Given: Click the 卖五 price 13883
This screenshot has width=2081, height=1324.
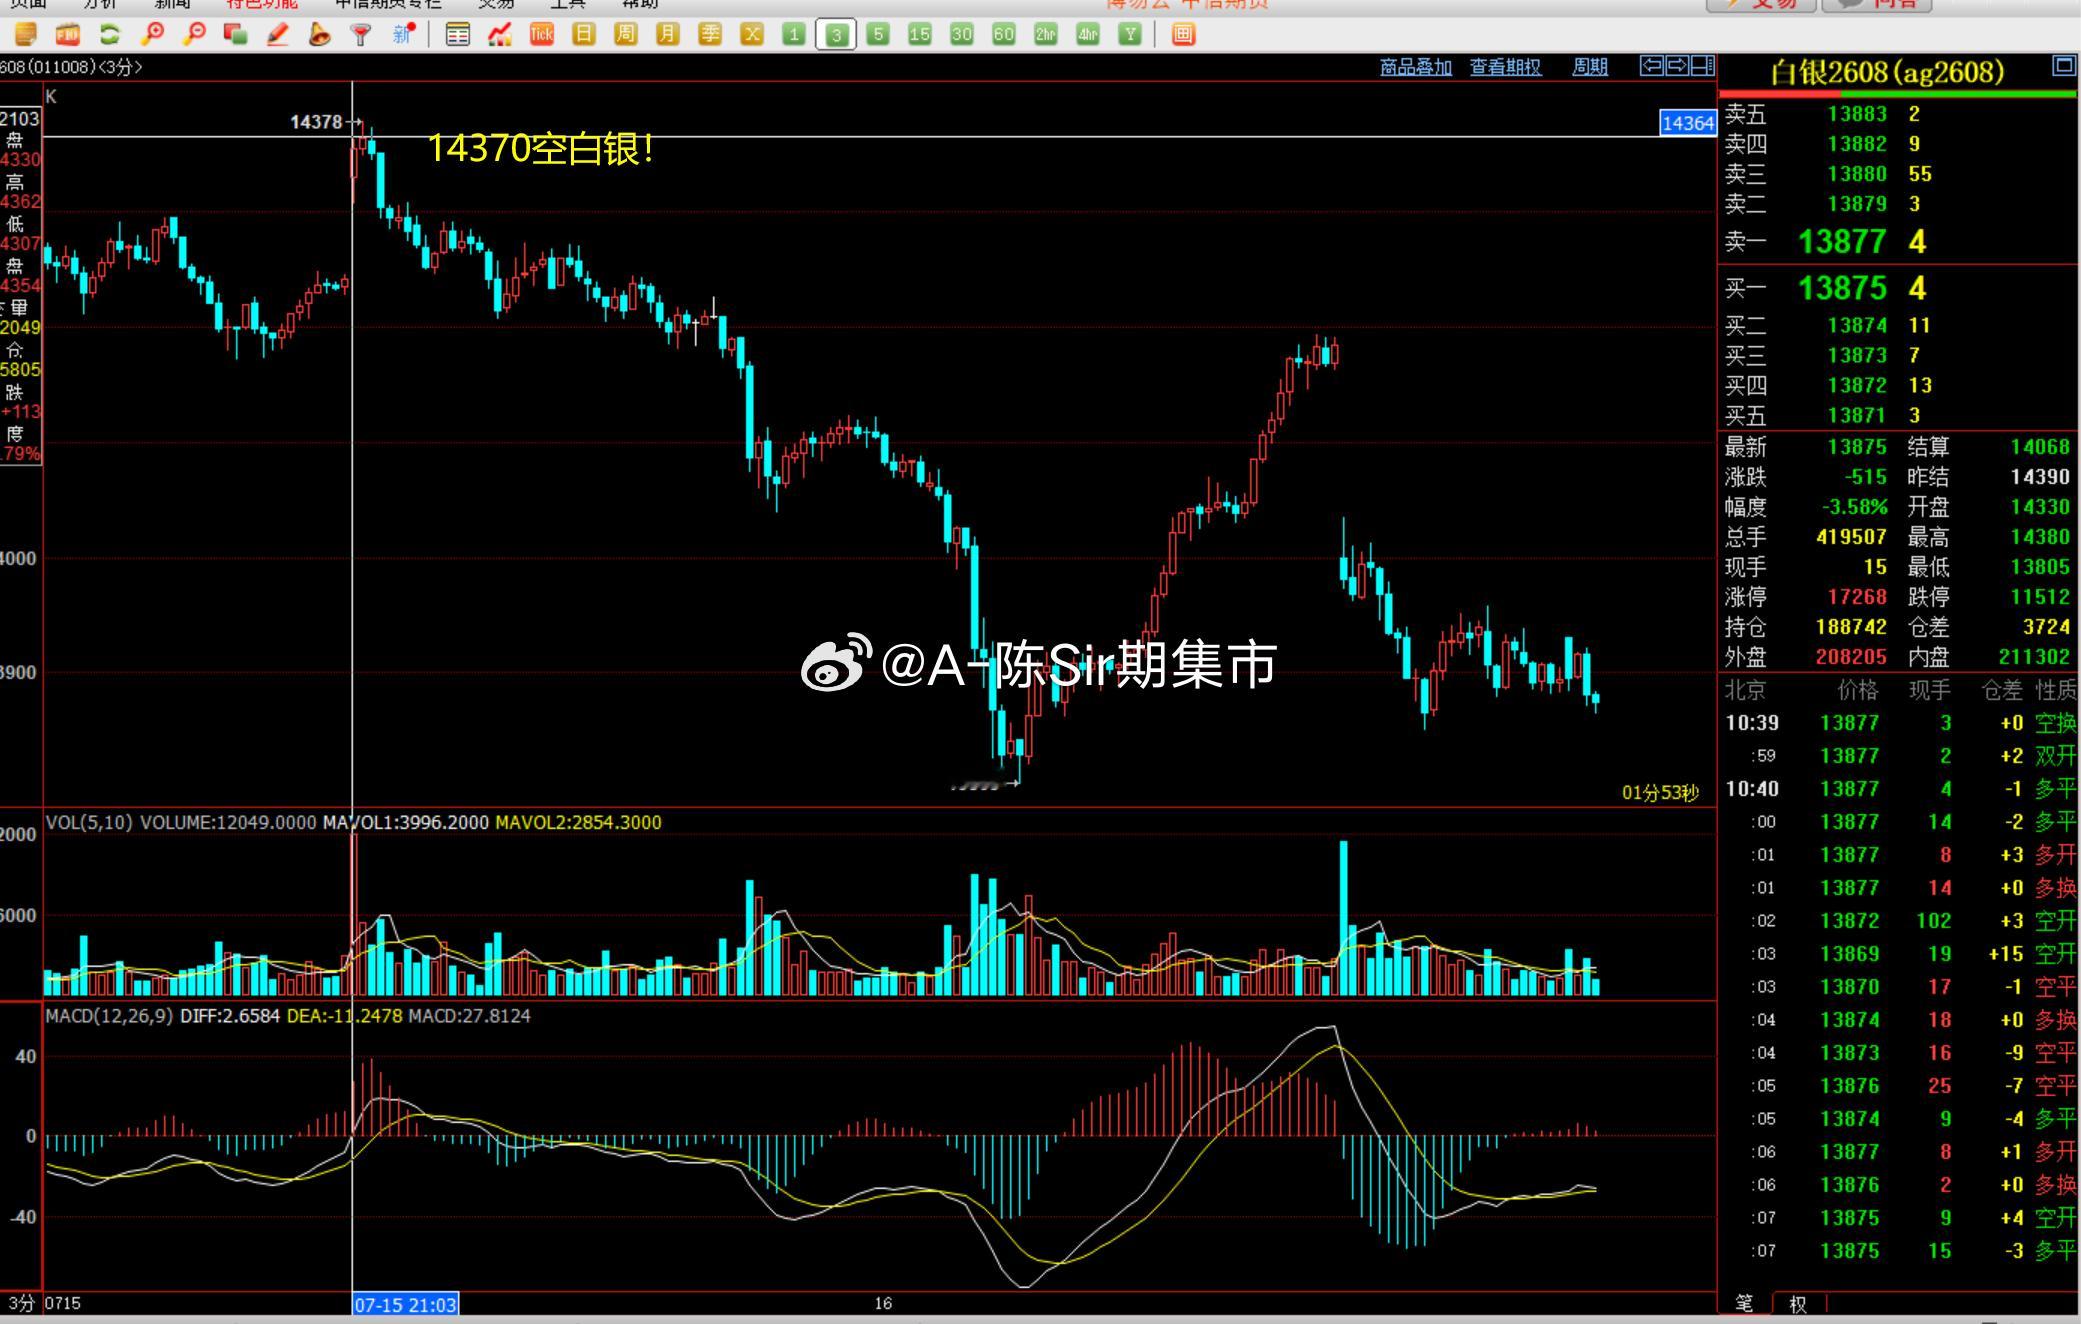Looking at the screenshot, I should pos(1856,114).
